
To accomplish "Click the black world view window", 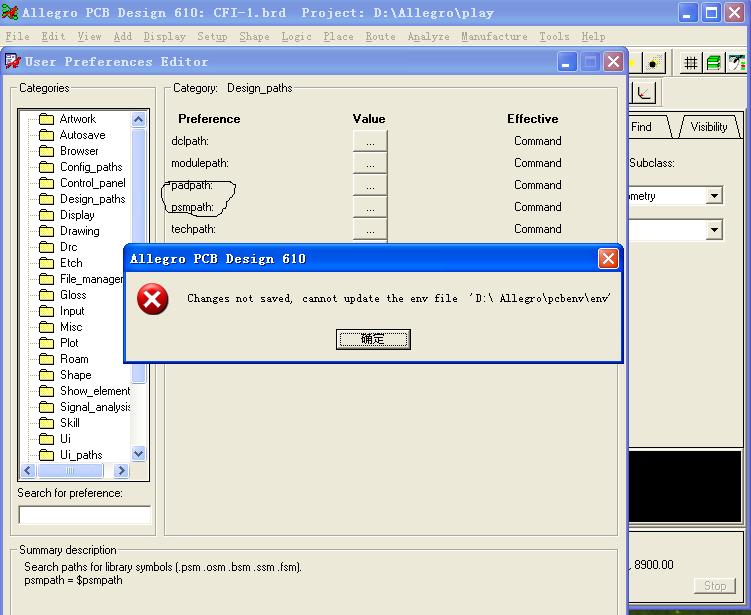I will click(685, 486).
